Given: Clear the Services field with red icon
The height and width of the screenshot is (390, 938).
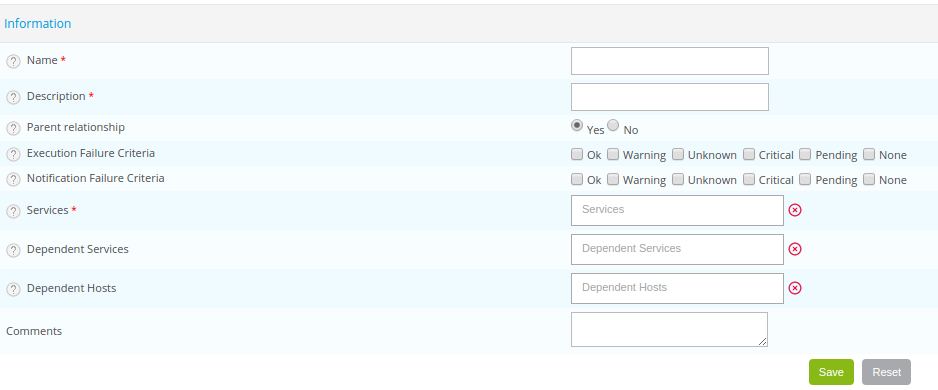Looking at the screenshot, I should click(794, 210).
